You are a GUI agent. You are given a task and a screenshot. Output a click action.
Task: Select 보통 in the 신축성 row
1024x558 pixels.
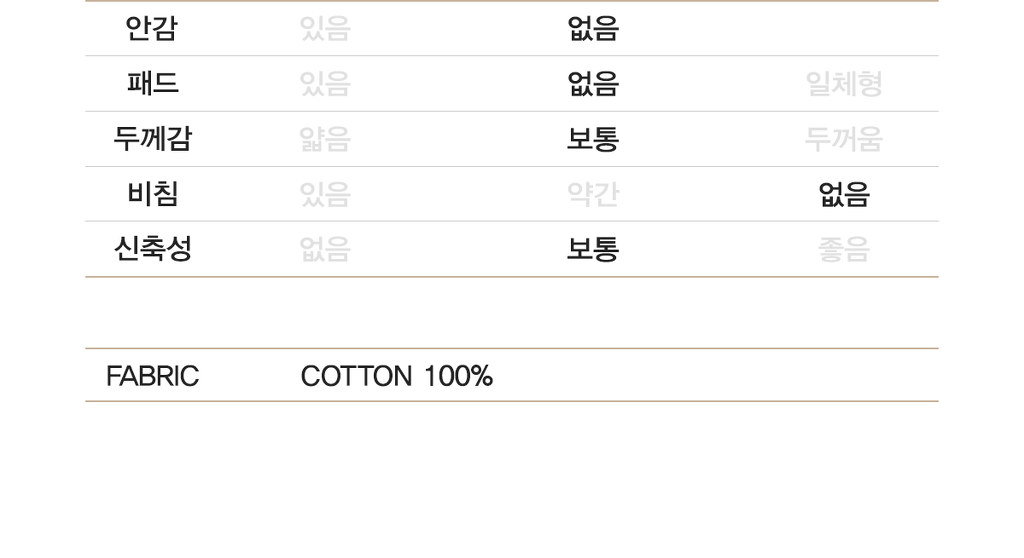[593, 249]
